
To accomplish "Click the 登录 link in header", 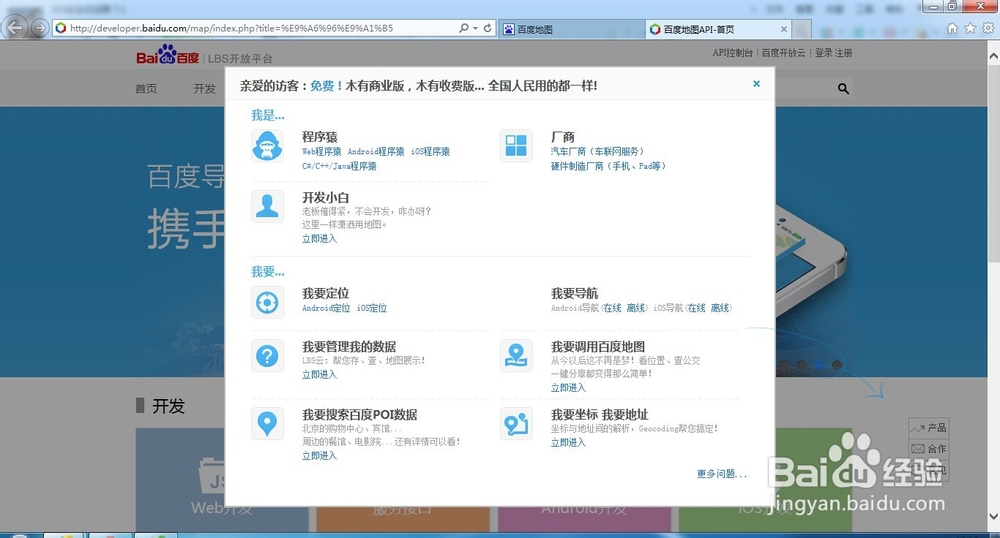I will [823, 53].
